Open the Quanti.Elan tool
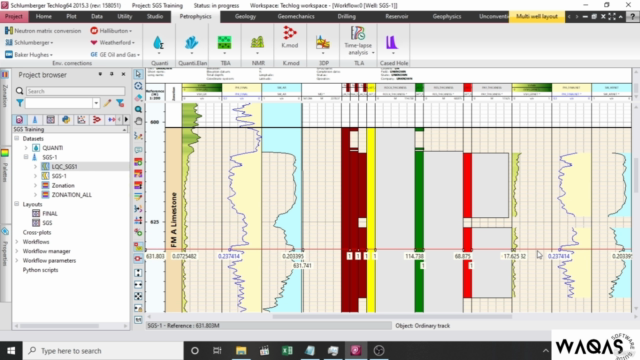640x360 pixels. (x=192, y=43)
